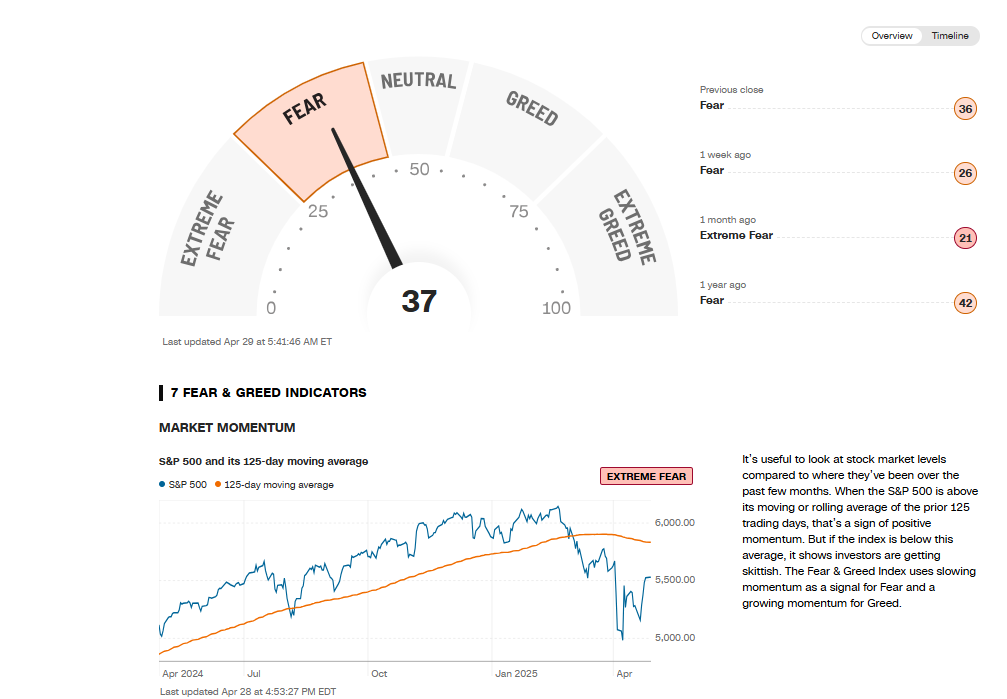Switch to the Timeline view
The image size is (1007, 699).
tap(949, 36)
